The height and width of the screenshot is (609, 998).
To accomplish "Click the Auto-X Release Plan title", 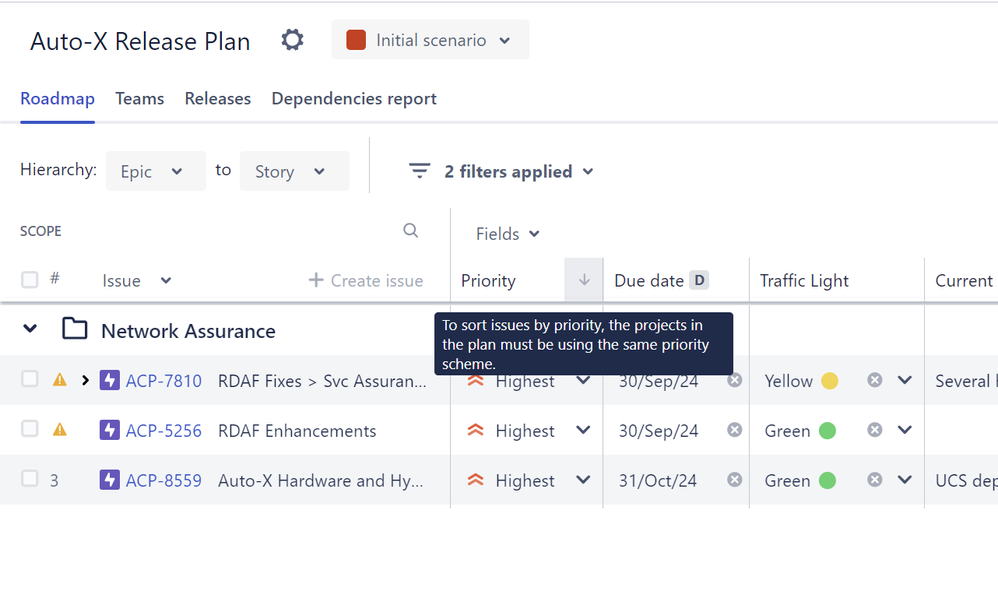I will coord(140,41).
